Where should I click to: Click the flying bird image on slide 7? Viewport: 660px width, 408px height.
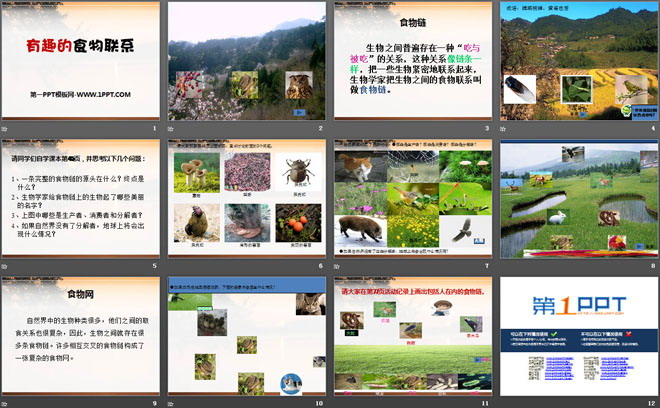click(x=463, y=230)
